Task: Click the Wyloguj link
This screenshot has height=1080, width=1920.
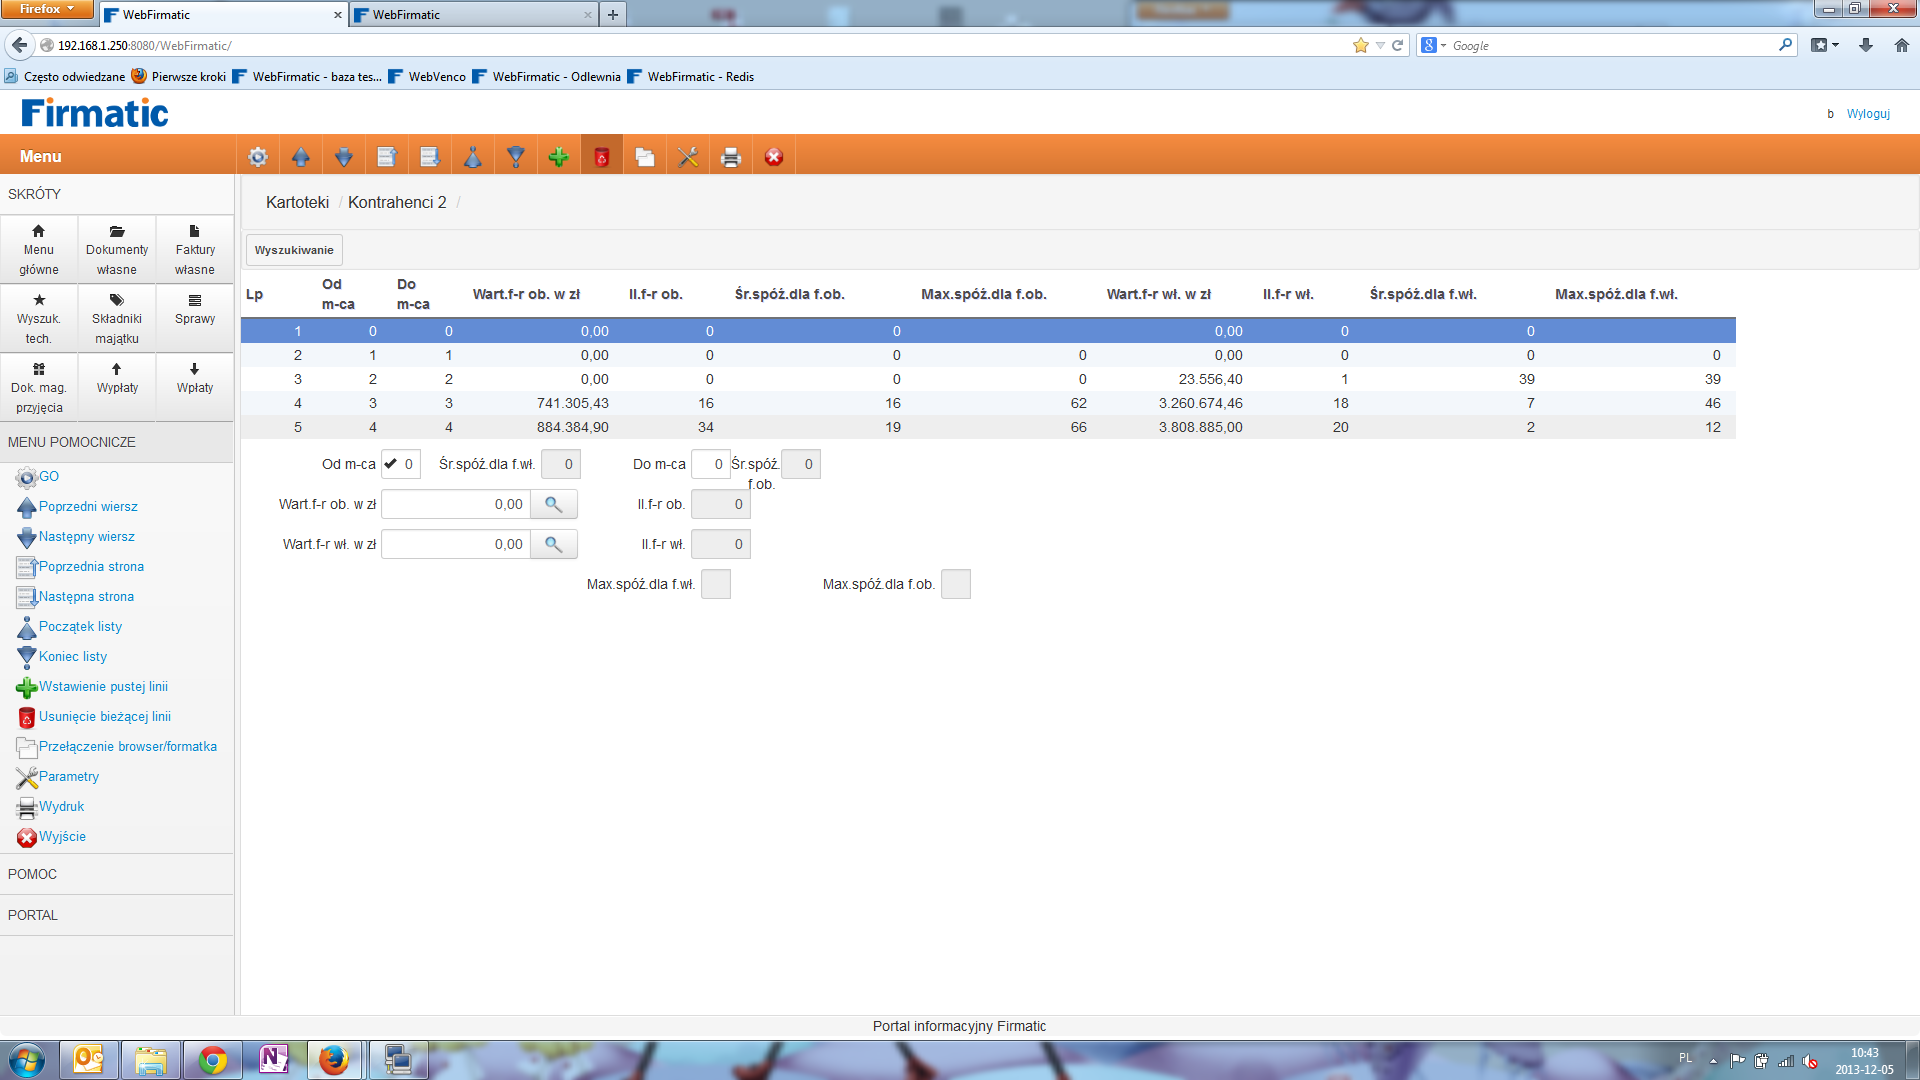Action: click(1868, 114)
